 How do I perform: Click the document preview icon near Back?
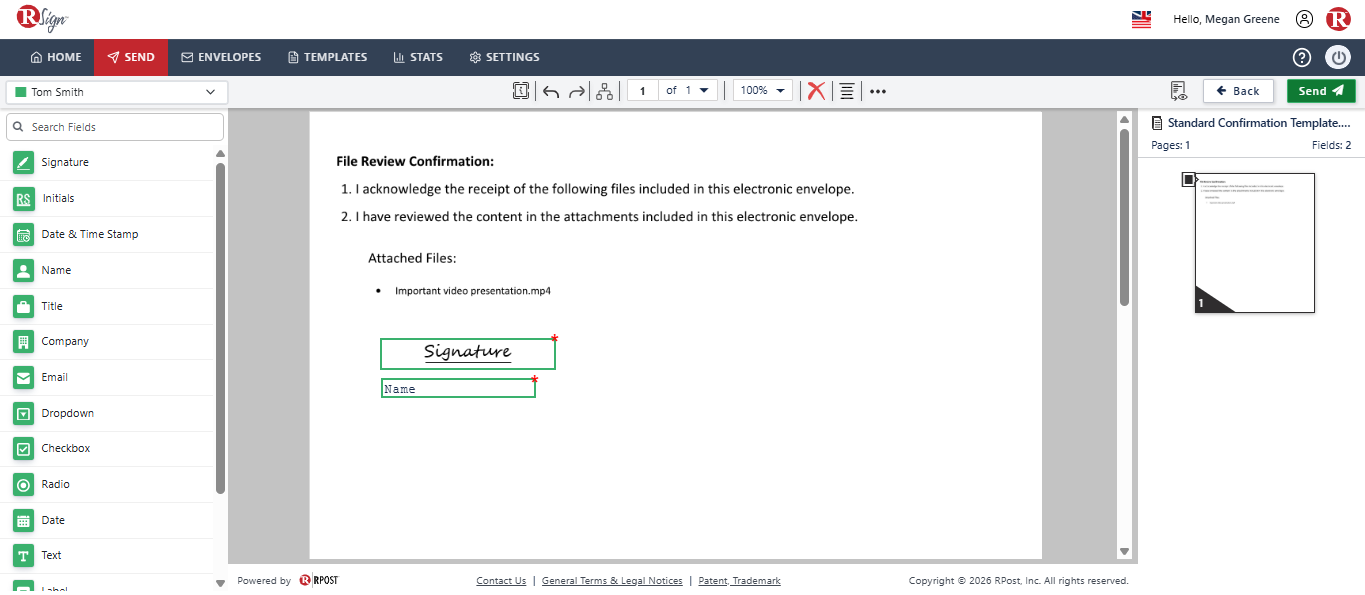(x=1178, y=91)
